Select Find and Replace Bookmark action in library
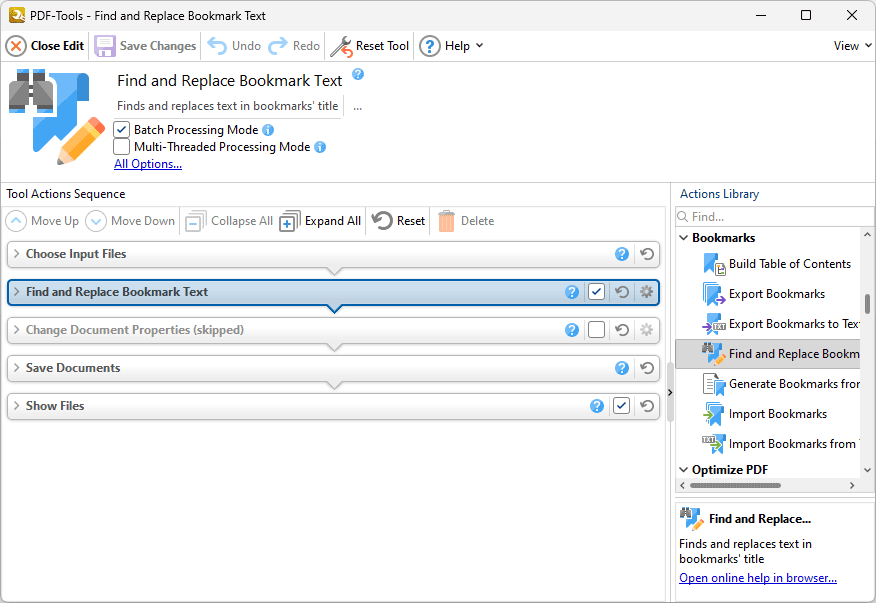Screen dimensions: 876x603 pyautogui.click(x=768, y=354)
